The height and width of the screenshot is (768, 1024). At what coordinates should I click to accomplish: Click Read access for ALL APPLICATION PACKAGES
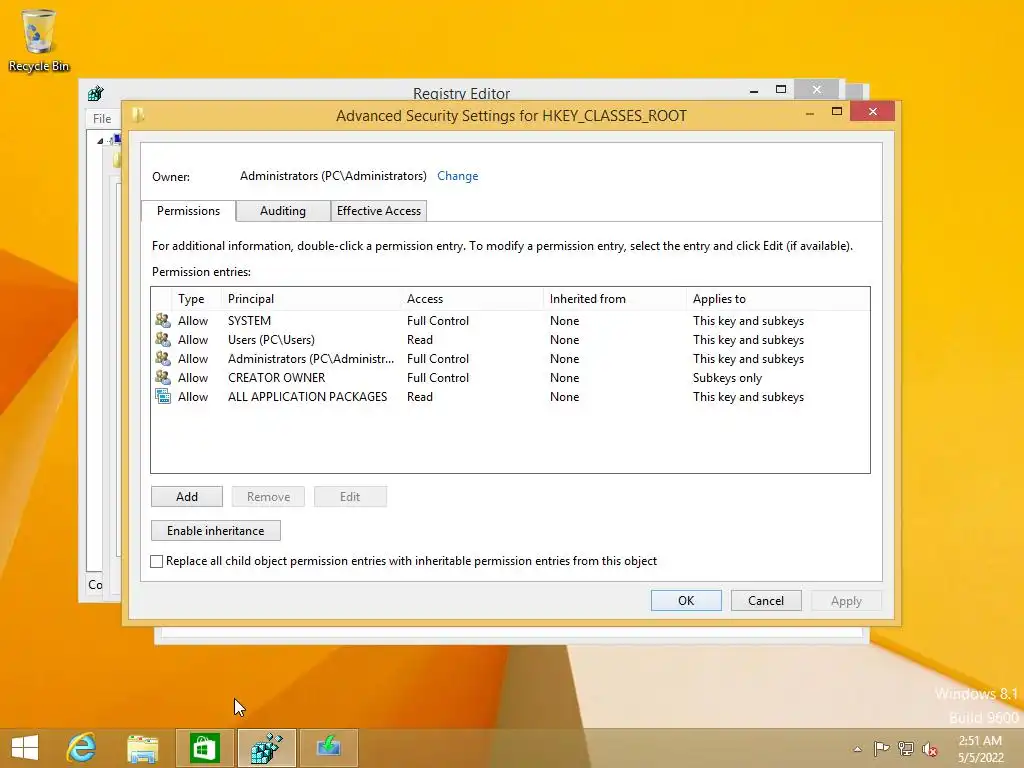[x=420, y=396]
